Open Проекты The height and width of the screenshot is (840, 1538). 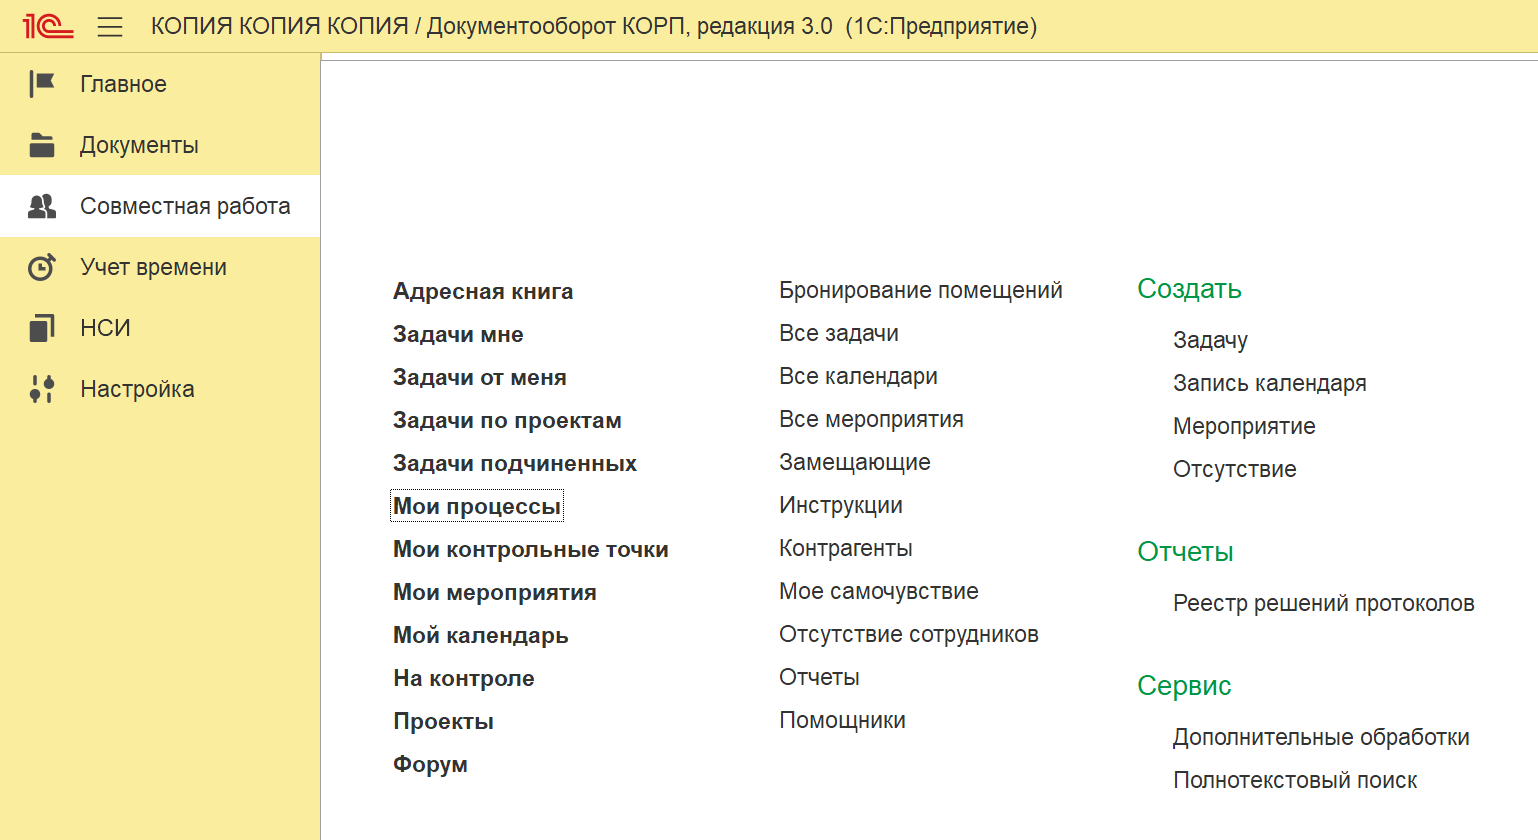pos(443,721)
